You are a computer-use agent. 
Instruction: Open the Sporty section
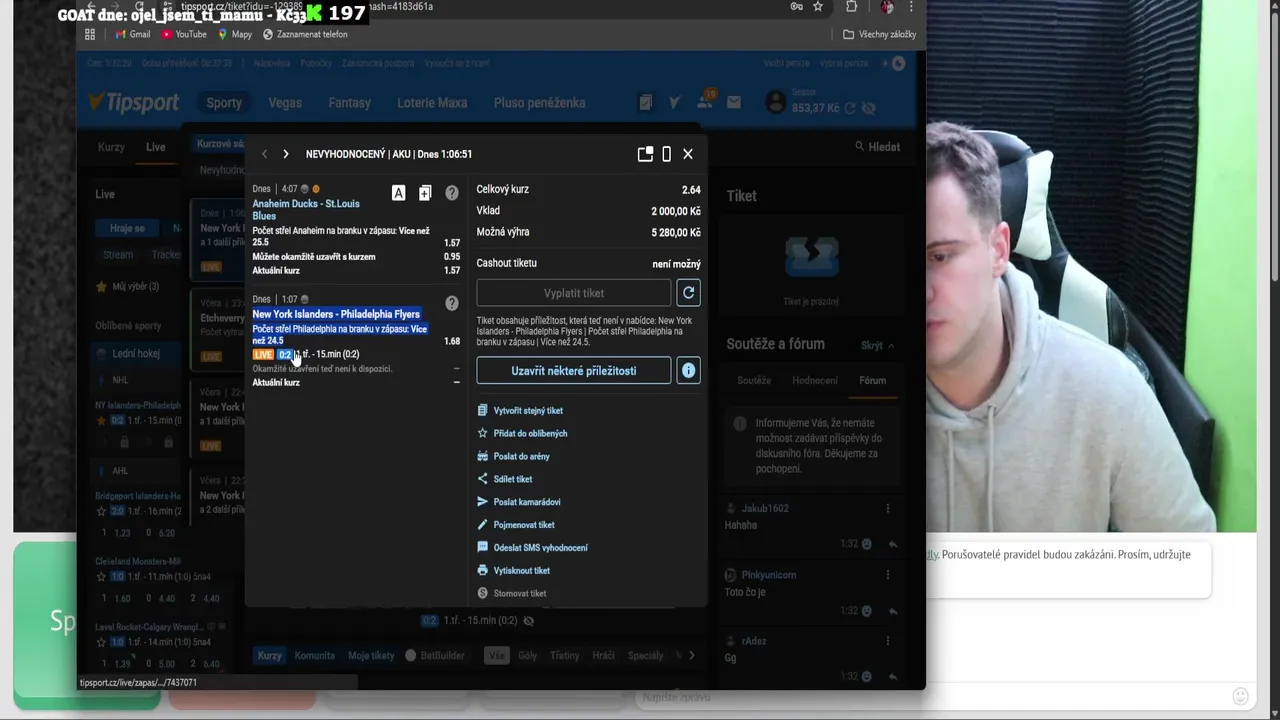point(224,103)
